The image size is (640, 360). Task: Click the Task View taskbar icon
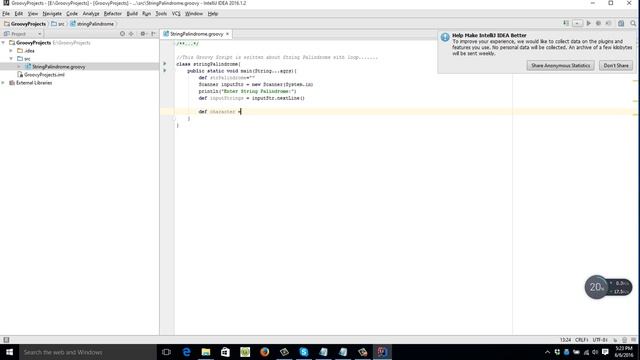166,352
